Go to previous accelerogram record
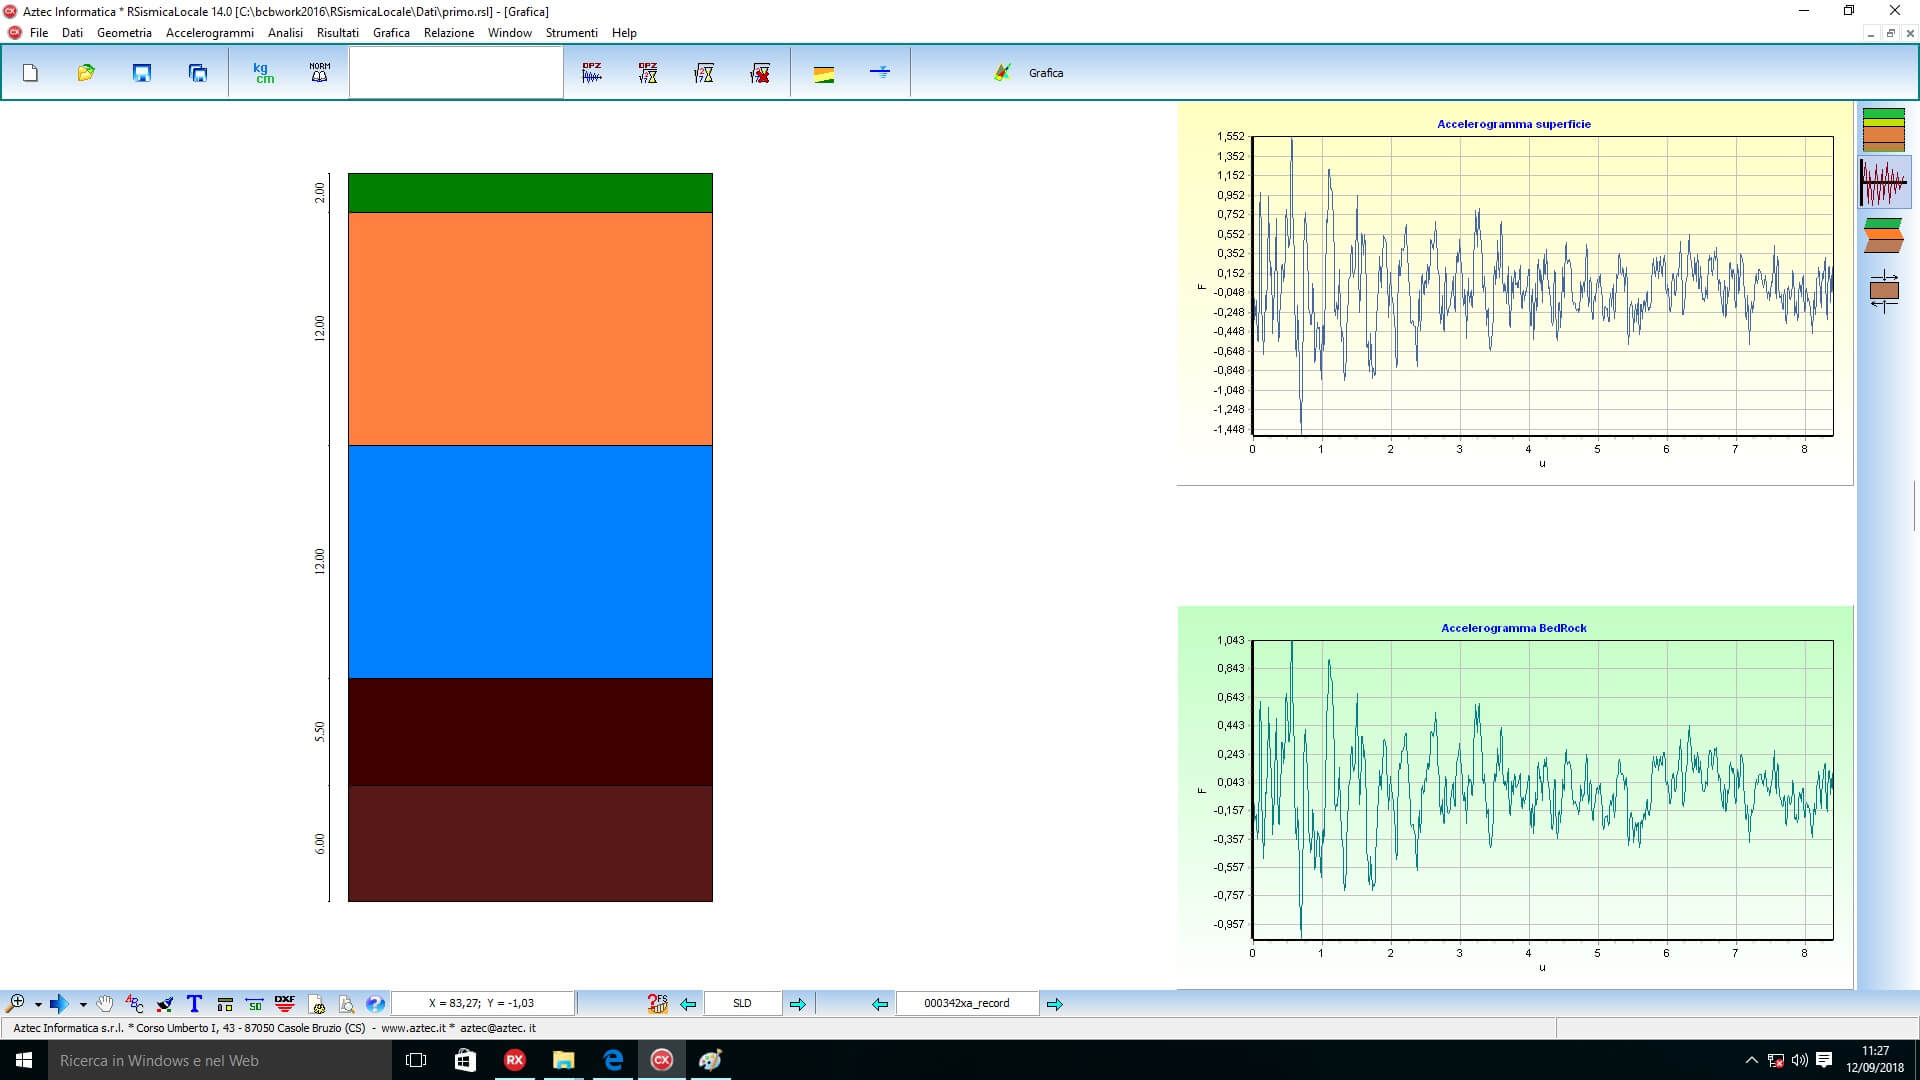The height and width of the screenshot is (1080, 1920). coord(879,1004)
